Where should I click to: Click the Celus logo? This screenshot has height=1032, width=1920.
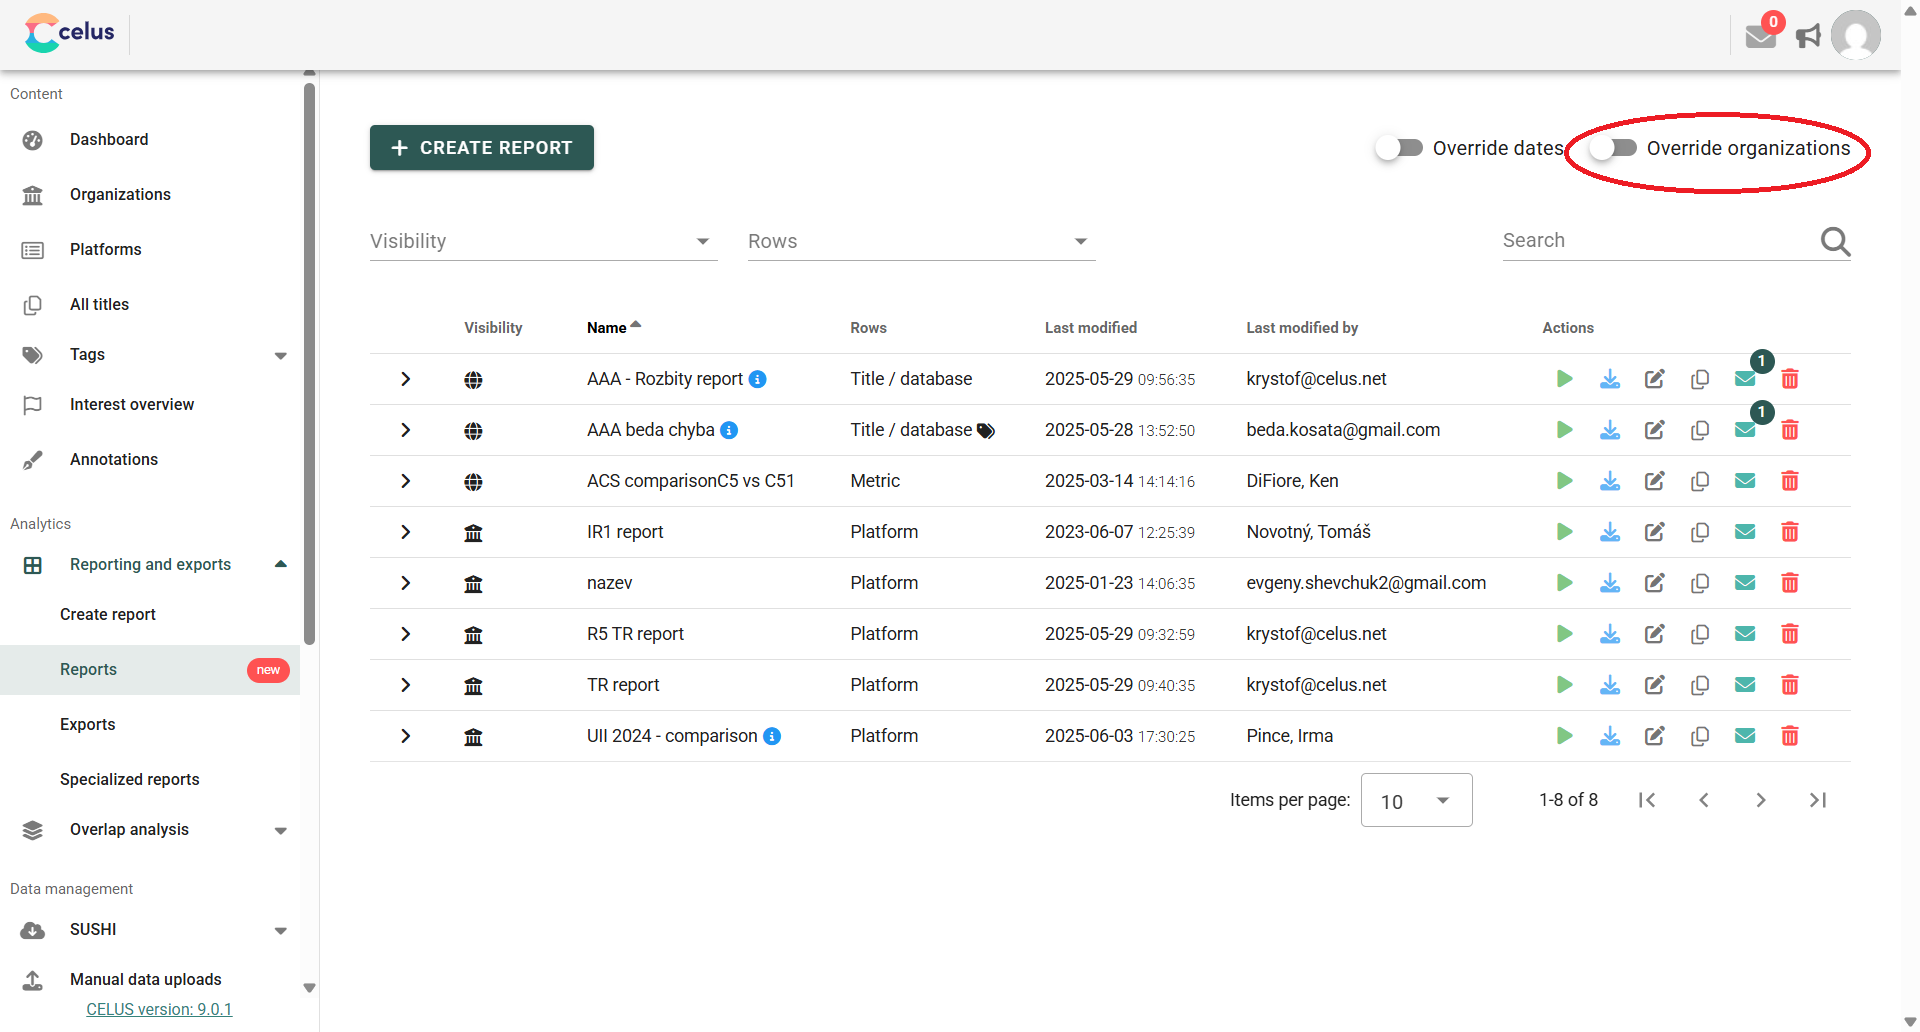point(70,33)
